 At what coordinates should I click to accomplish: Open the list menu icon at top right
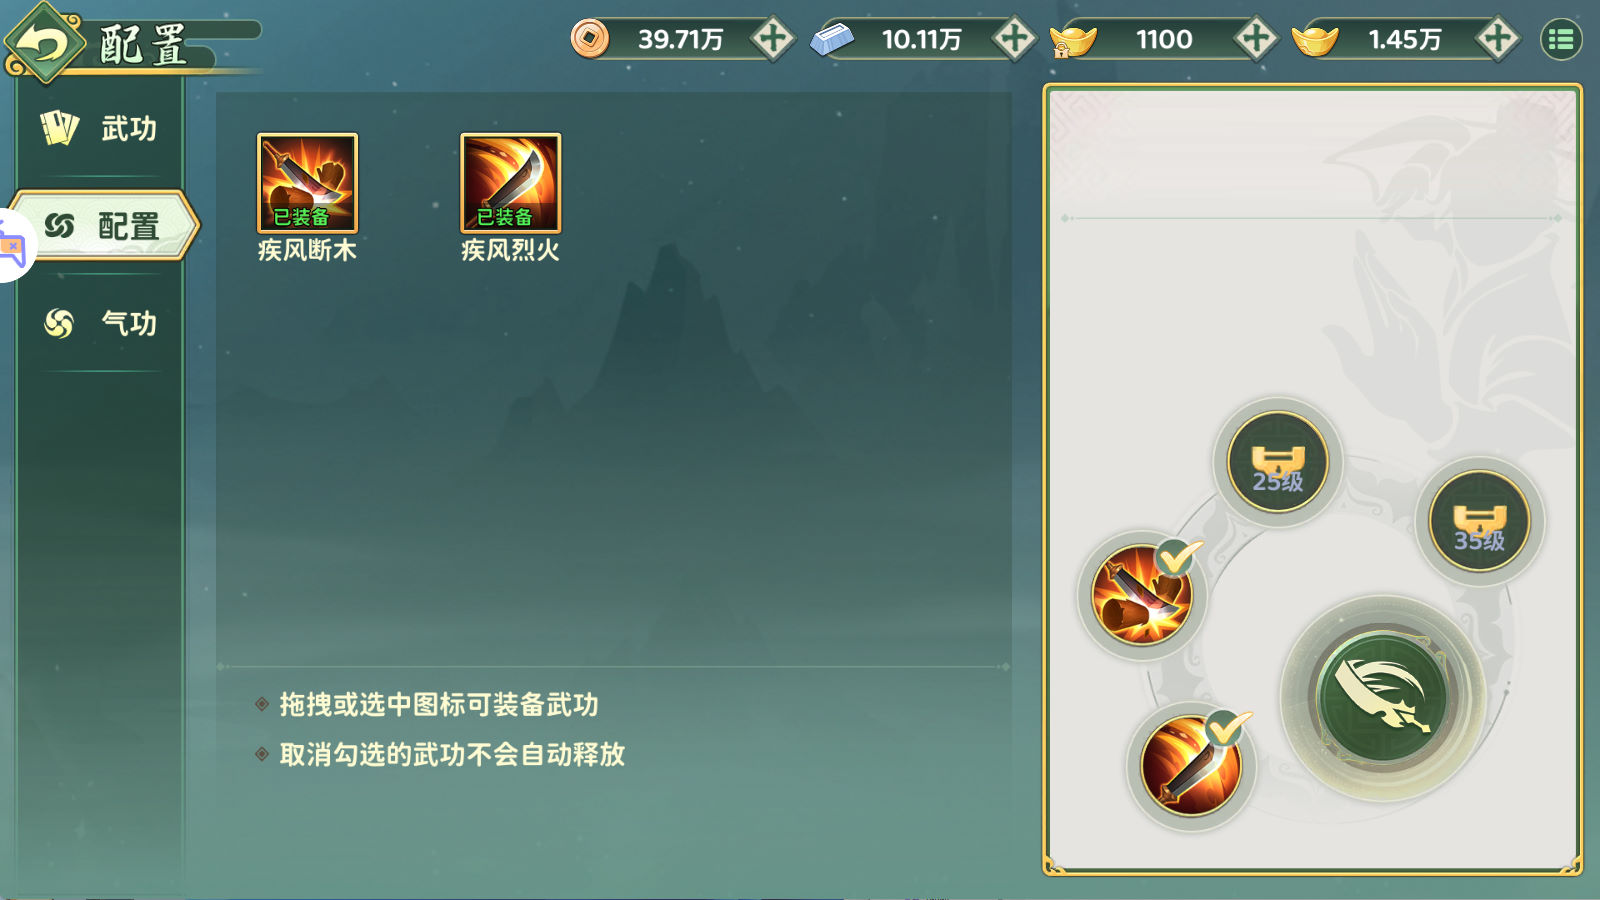(1561, 40)
